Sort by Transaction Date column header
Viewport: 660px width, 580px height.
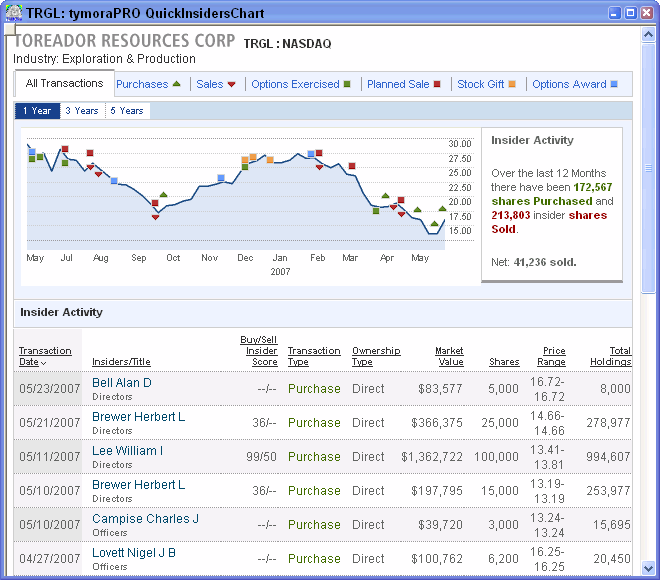[x=45, y=356]
